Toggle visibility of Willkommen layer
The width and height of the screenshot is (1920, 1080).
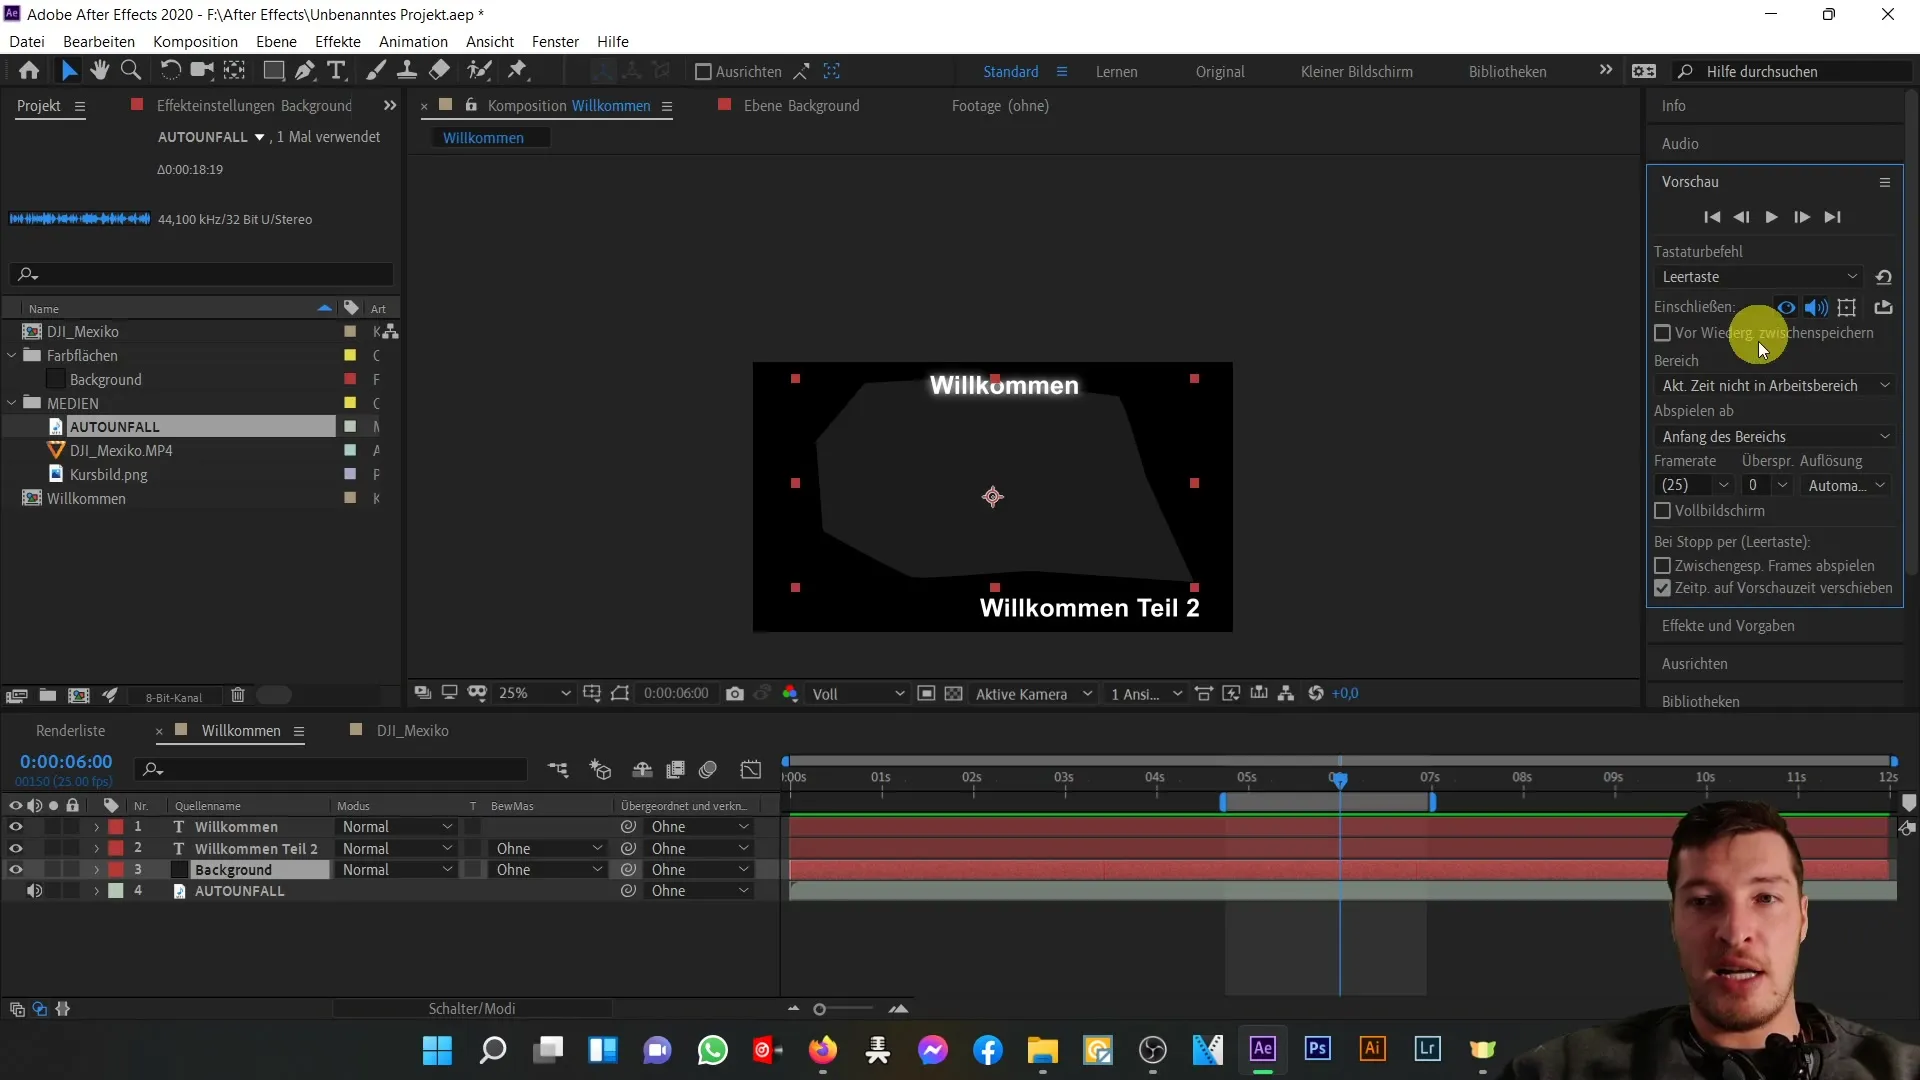[x=15, y=827]
